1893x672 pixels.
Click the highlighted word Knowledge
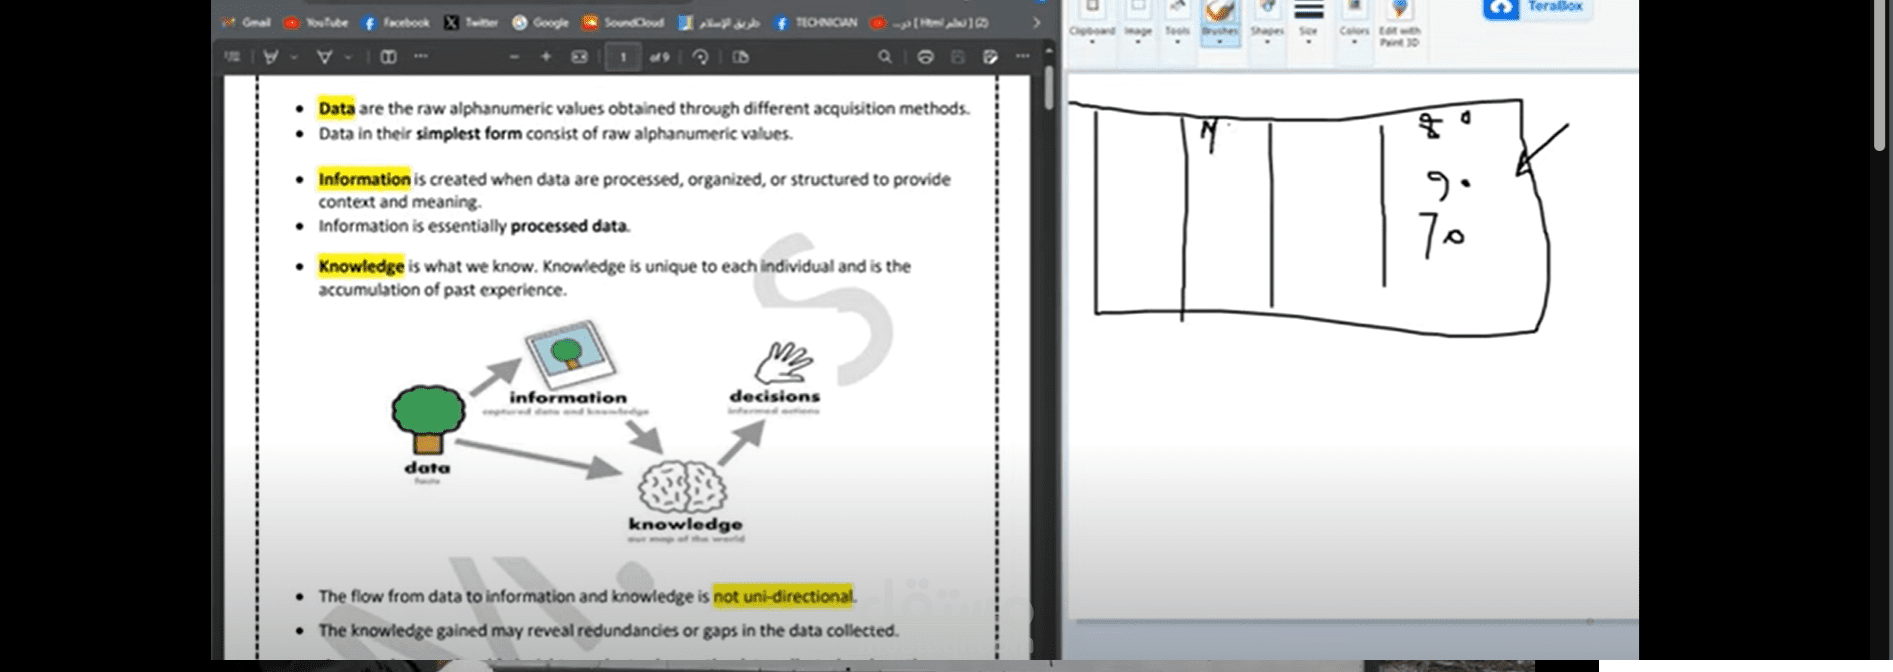click(361, 266)
